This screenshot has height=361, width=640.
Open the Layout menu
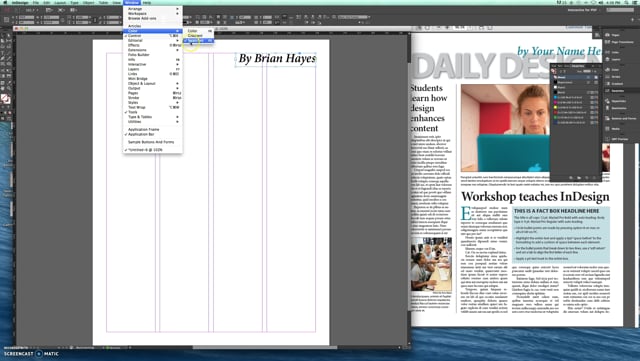coord(60,2)
